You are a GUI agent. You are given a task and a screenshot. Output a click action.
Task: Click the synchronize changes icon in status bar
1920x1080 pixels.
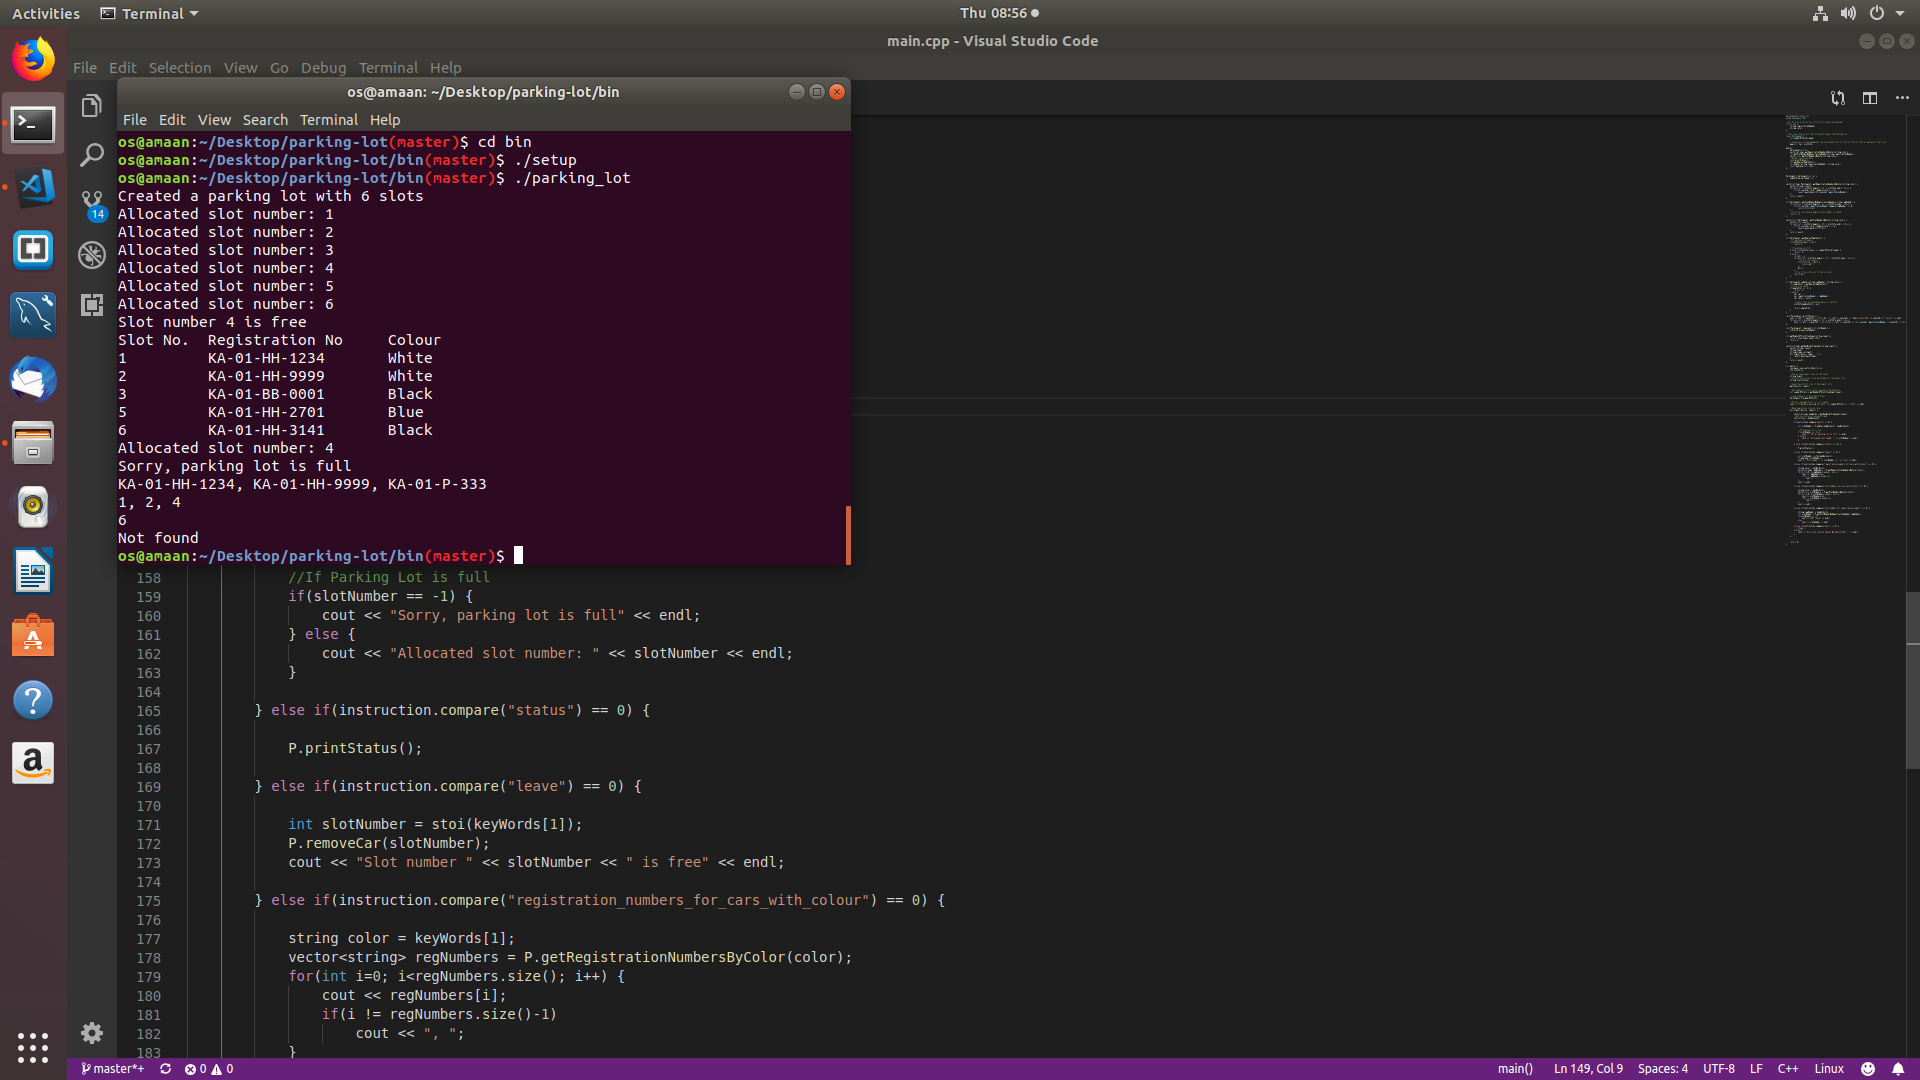point(165,1069)
